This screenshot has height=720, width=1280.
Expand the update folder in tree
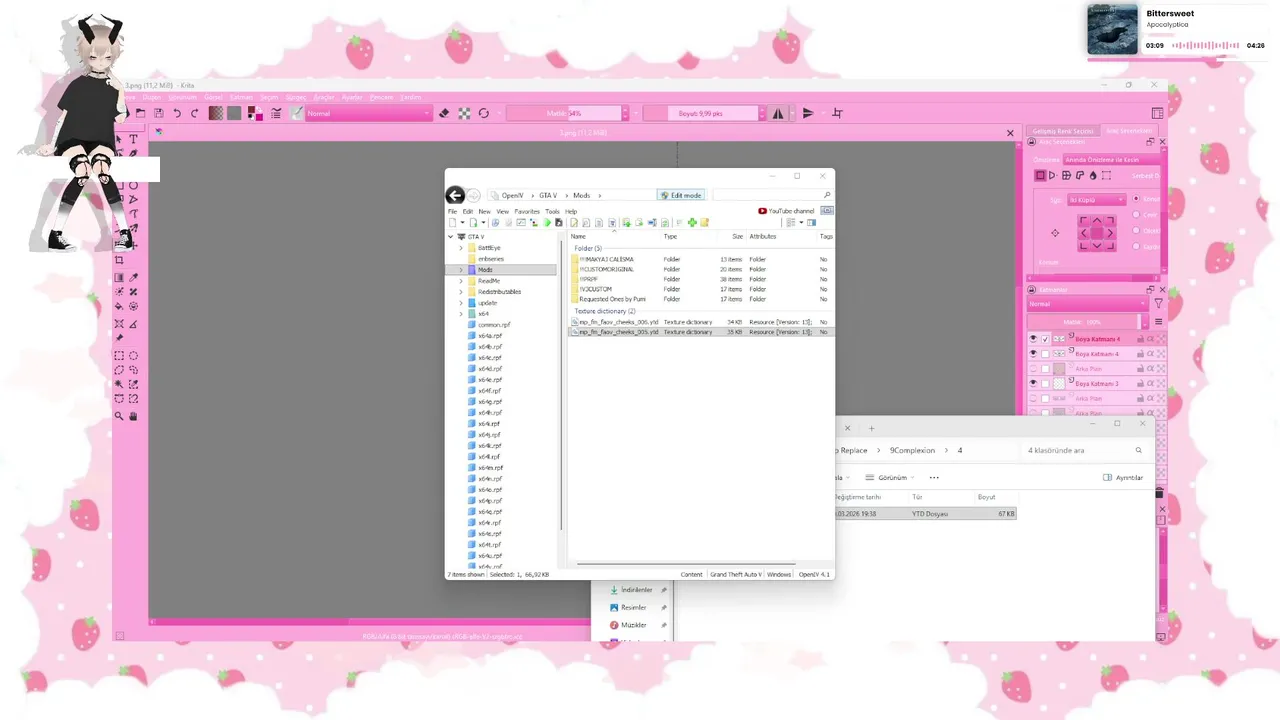coord(461,303)
